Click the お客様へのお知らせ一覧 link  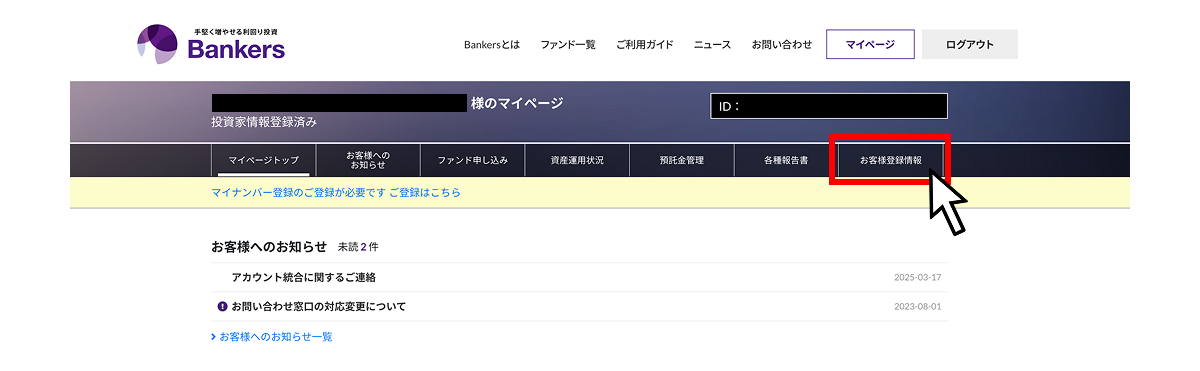(276, 337)
